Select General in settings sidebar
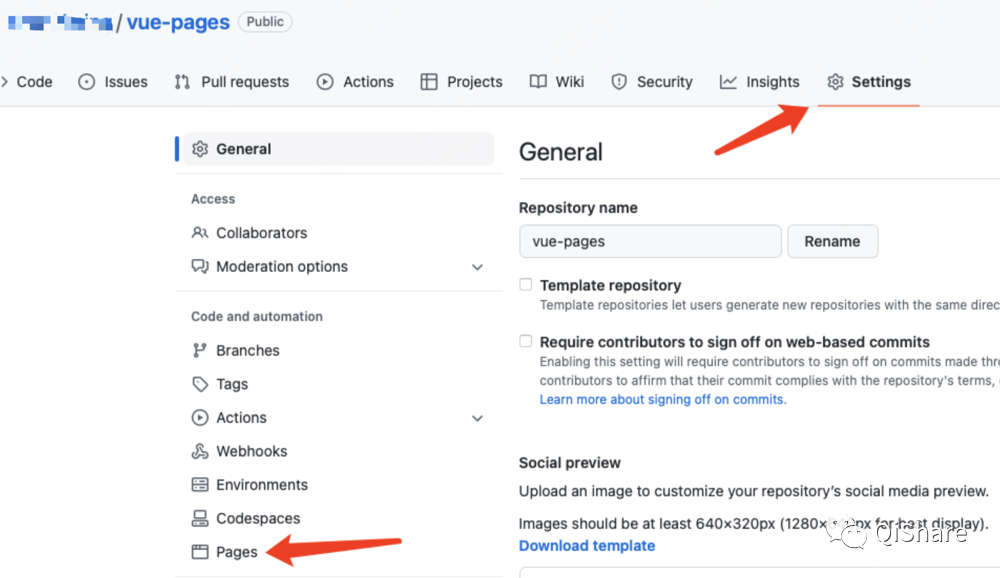This screenshot has height=578, width=1000. click(x=339, y=149)
